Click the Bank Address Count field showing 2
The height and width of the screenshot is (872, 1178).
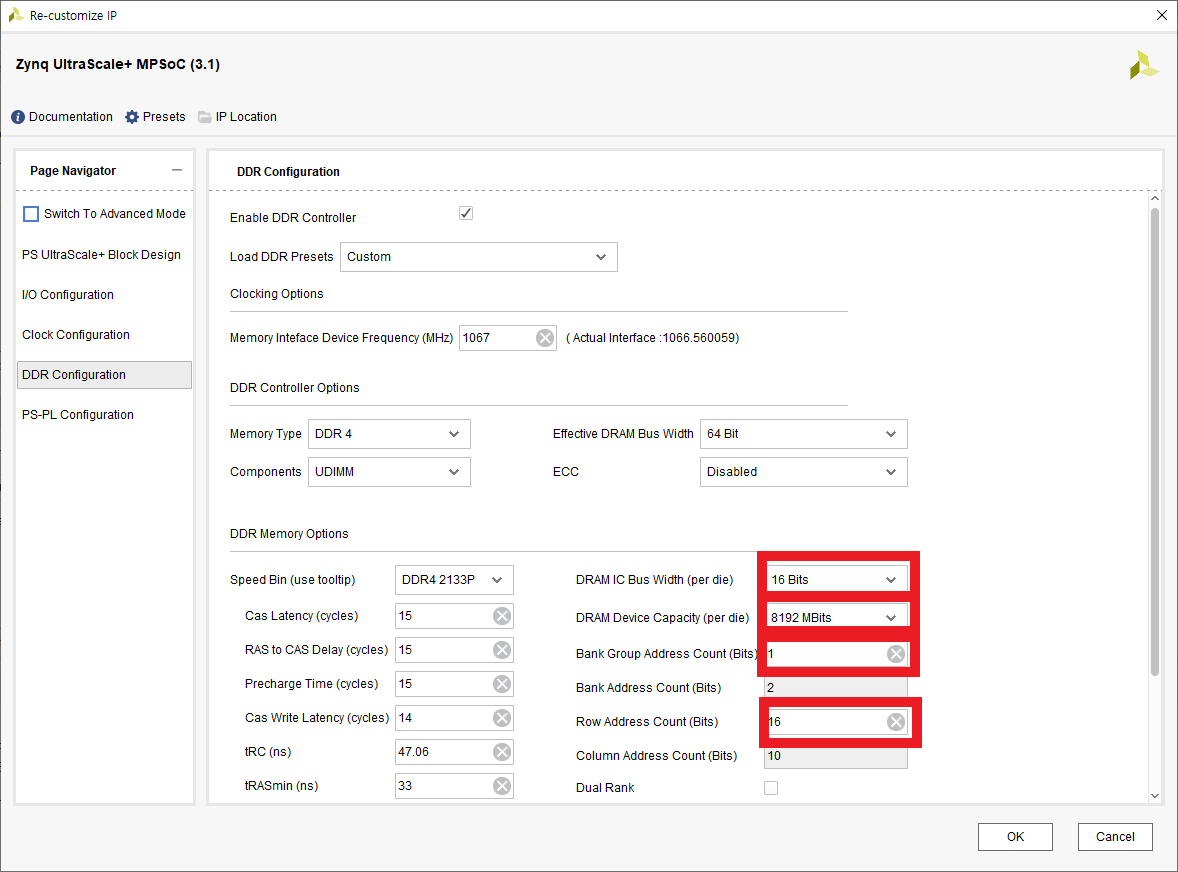point(835,688)
